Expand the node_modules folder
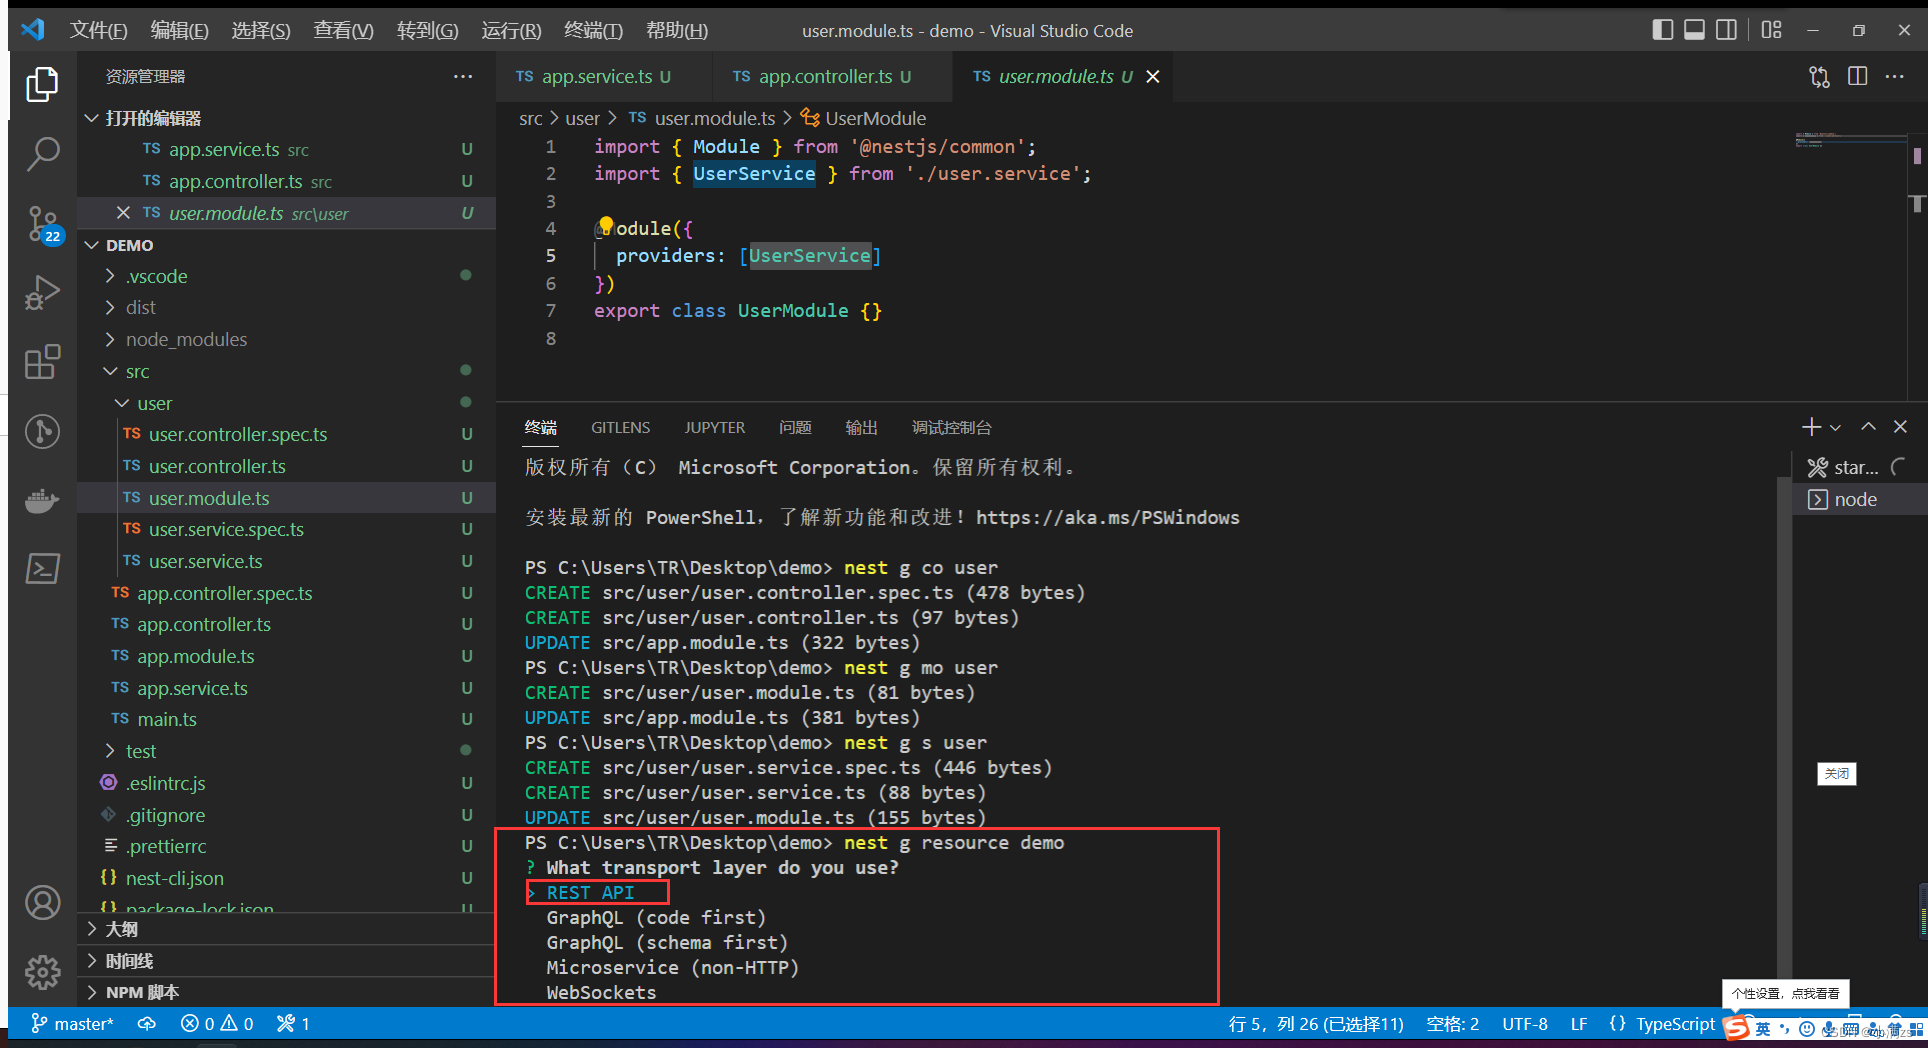Image resolution: width=1928 pixels, height=1048 pixels. (186, 339)
